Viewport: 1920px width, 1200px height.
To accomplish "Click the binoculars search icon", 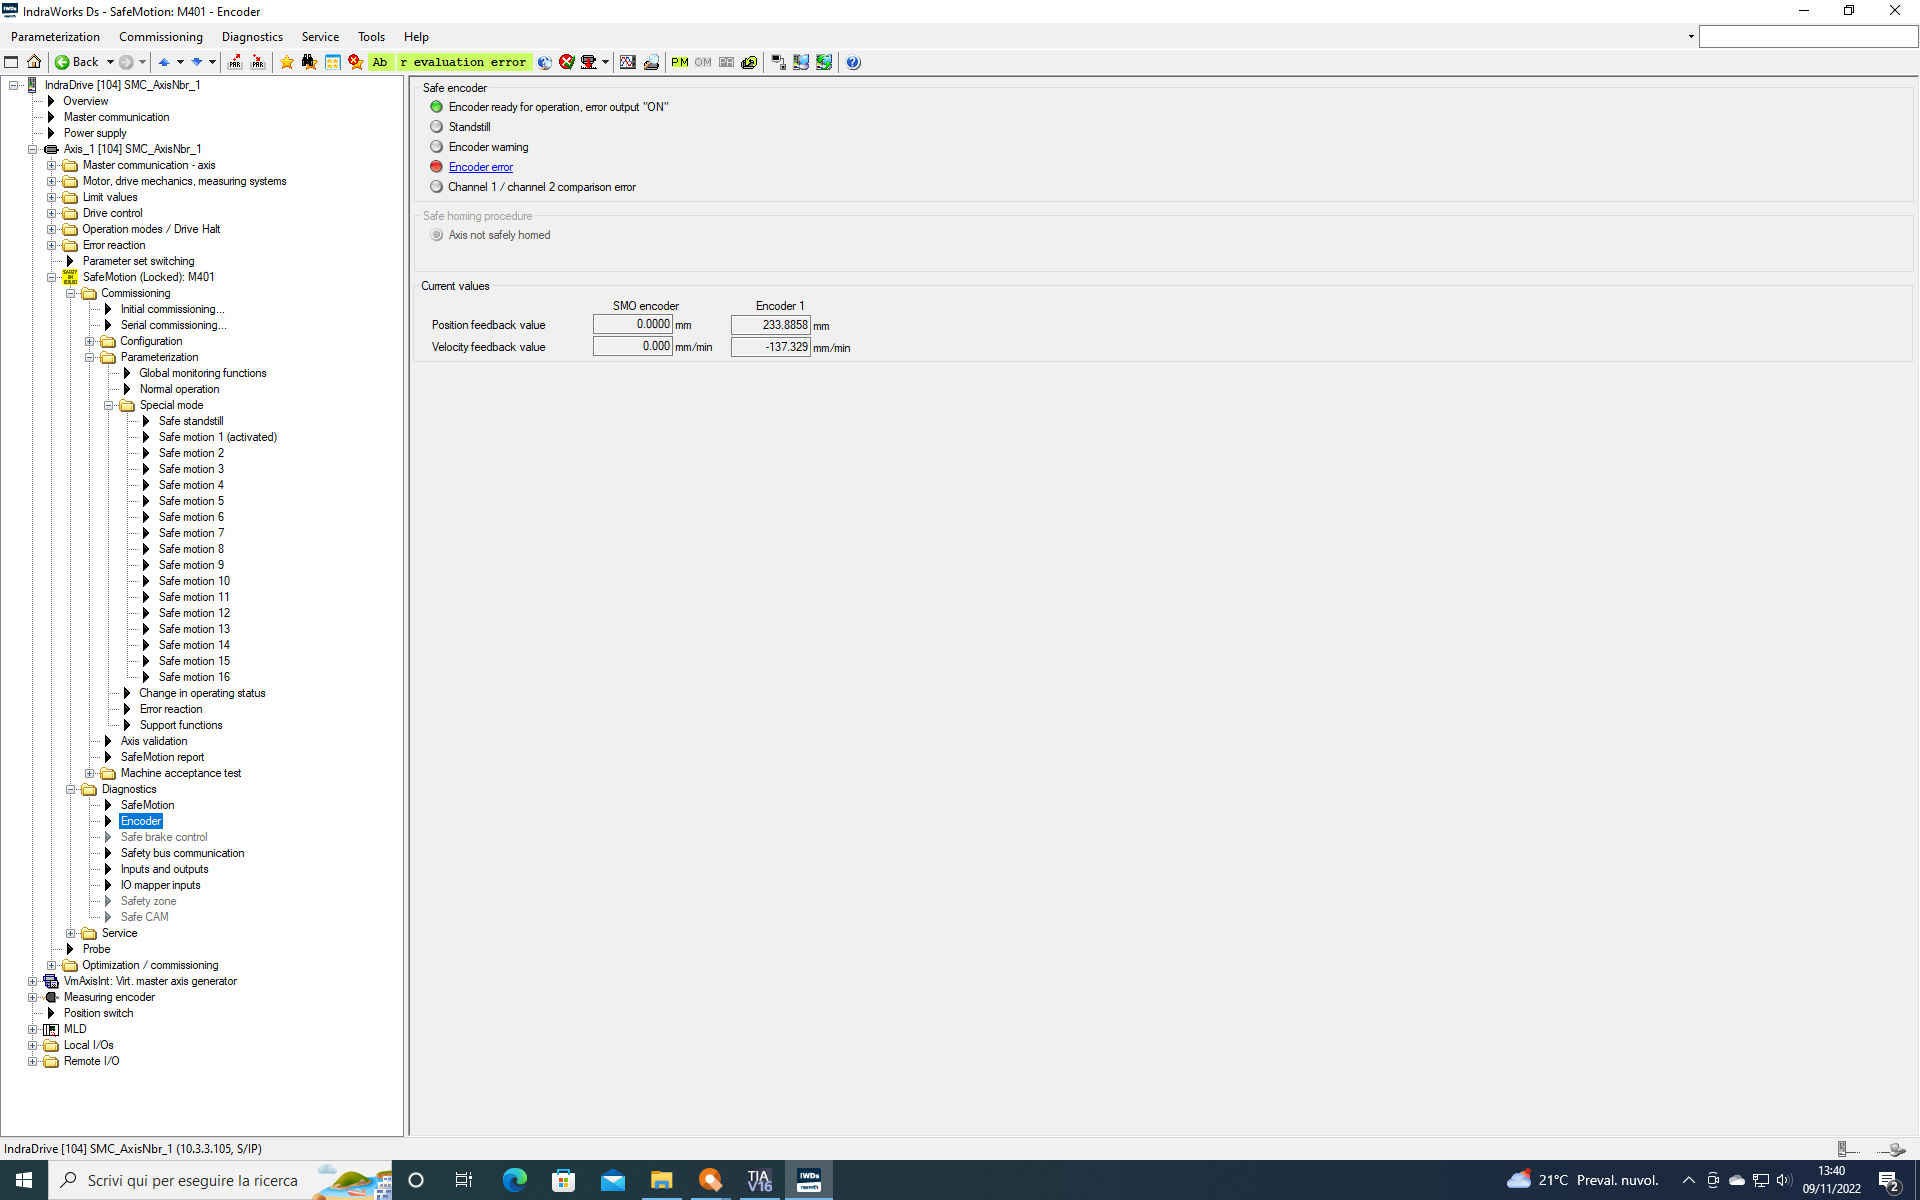I will pos(309,62).
